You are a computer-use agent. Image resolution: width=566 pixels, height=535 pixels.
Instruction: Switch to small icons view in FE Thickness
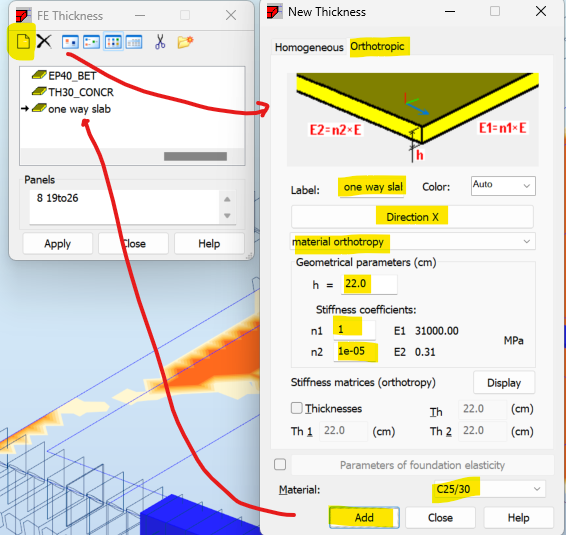[x=91, y=42]
